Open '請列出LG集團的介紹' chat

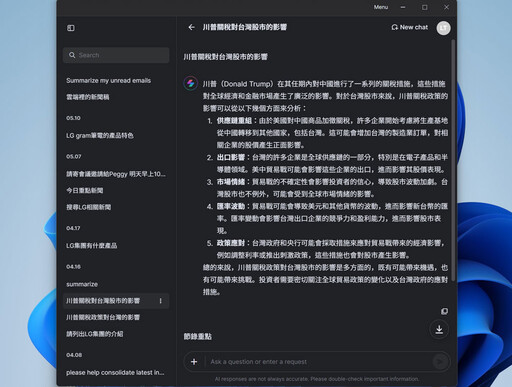95,334
